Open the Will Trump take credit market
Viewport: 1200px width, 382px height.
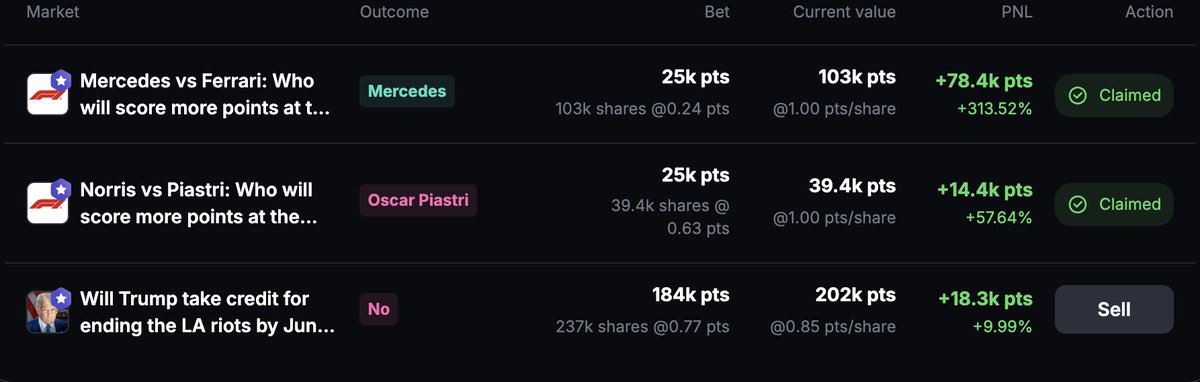click(207, 312)
